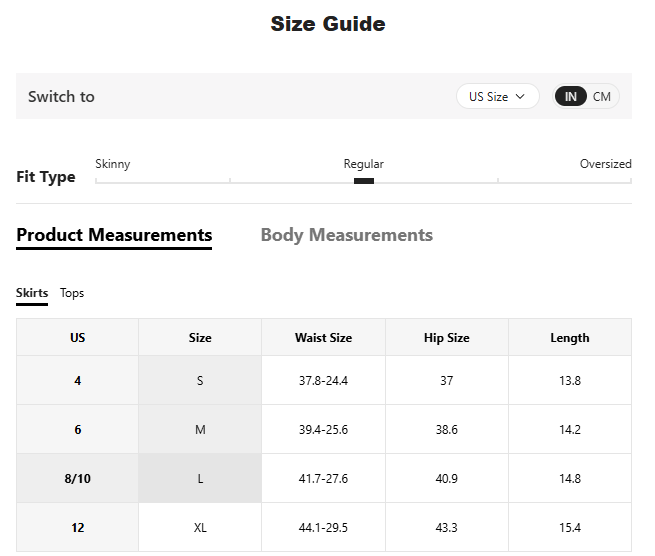Click hip size value 38.6
Image resolution: width=655 pixels, height=556 pixels.
(x=447, y=429)
